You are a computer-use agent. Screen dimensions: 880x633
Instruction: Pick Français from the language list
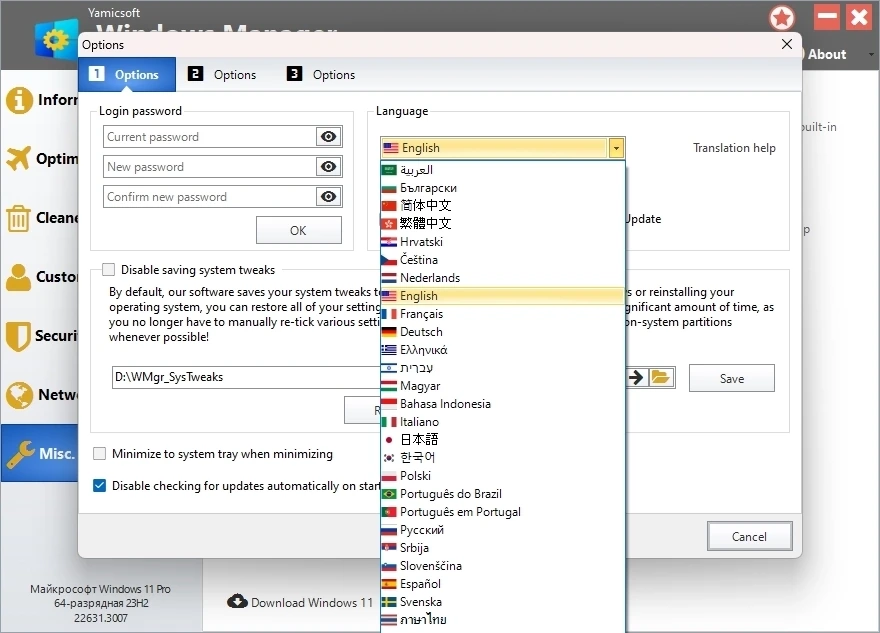coord(503,314)
